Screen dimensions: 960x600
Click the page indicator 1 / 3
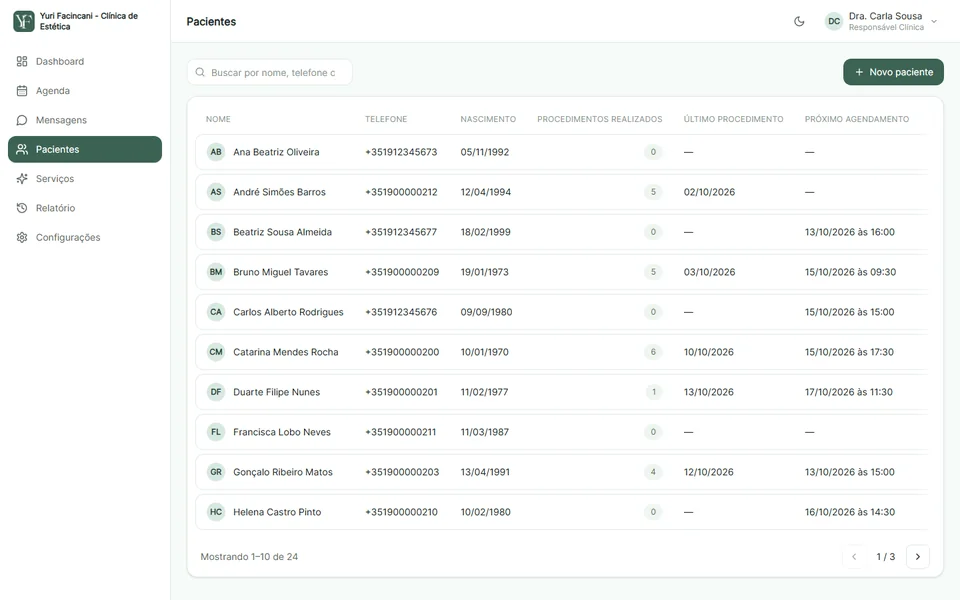pyautogui.click(x=886, y=557)
